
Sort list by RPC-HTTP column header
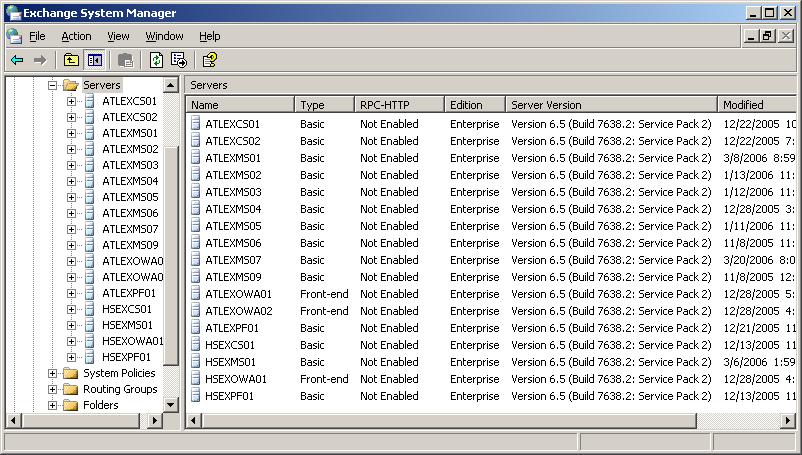[399, 105]
